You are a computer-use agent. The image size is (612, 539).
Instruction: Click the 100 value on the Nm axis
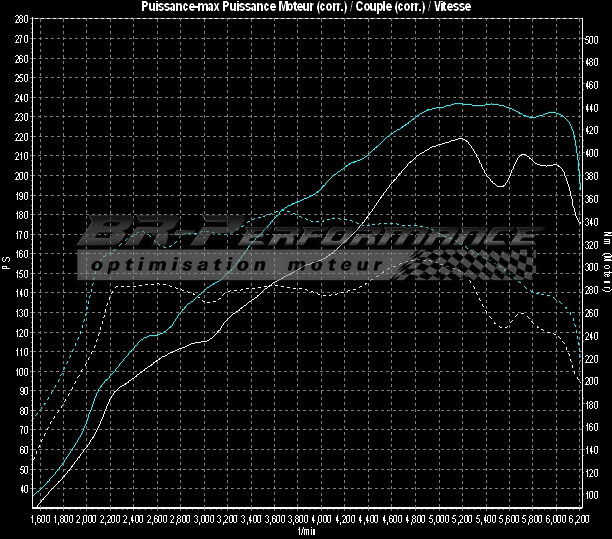tap(592, 495)
